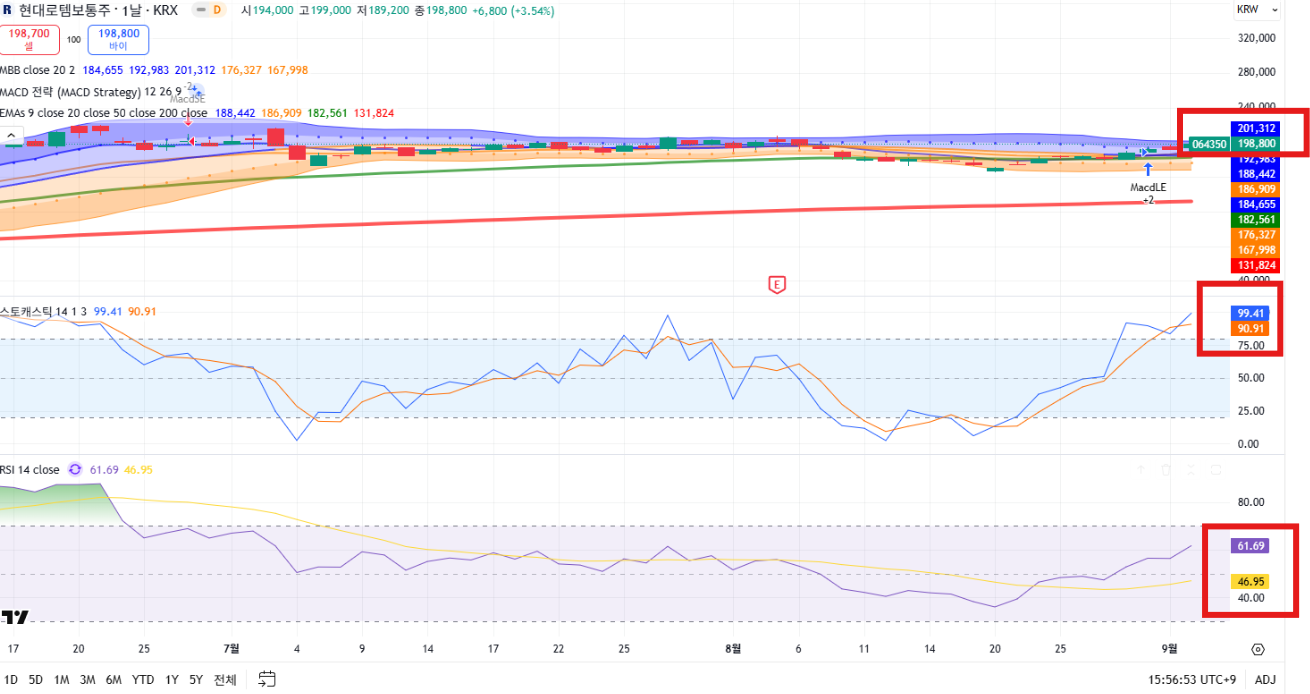Click the 99.41 stochastic value label
The image size is (1310, 694).
coord(1252,312)
